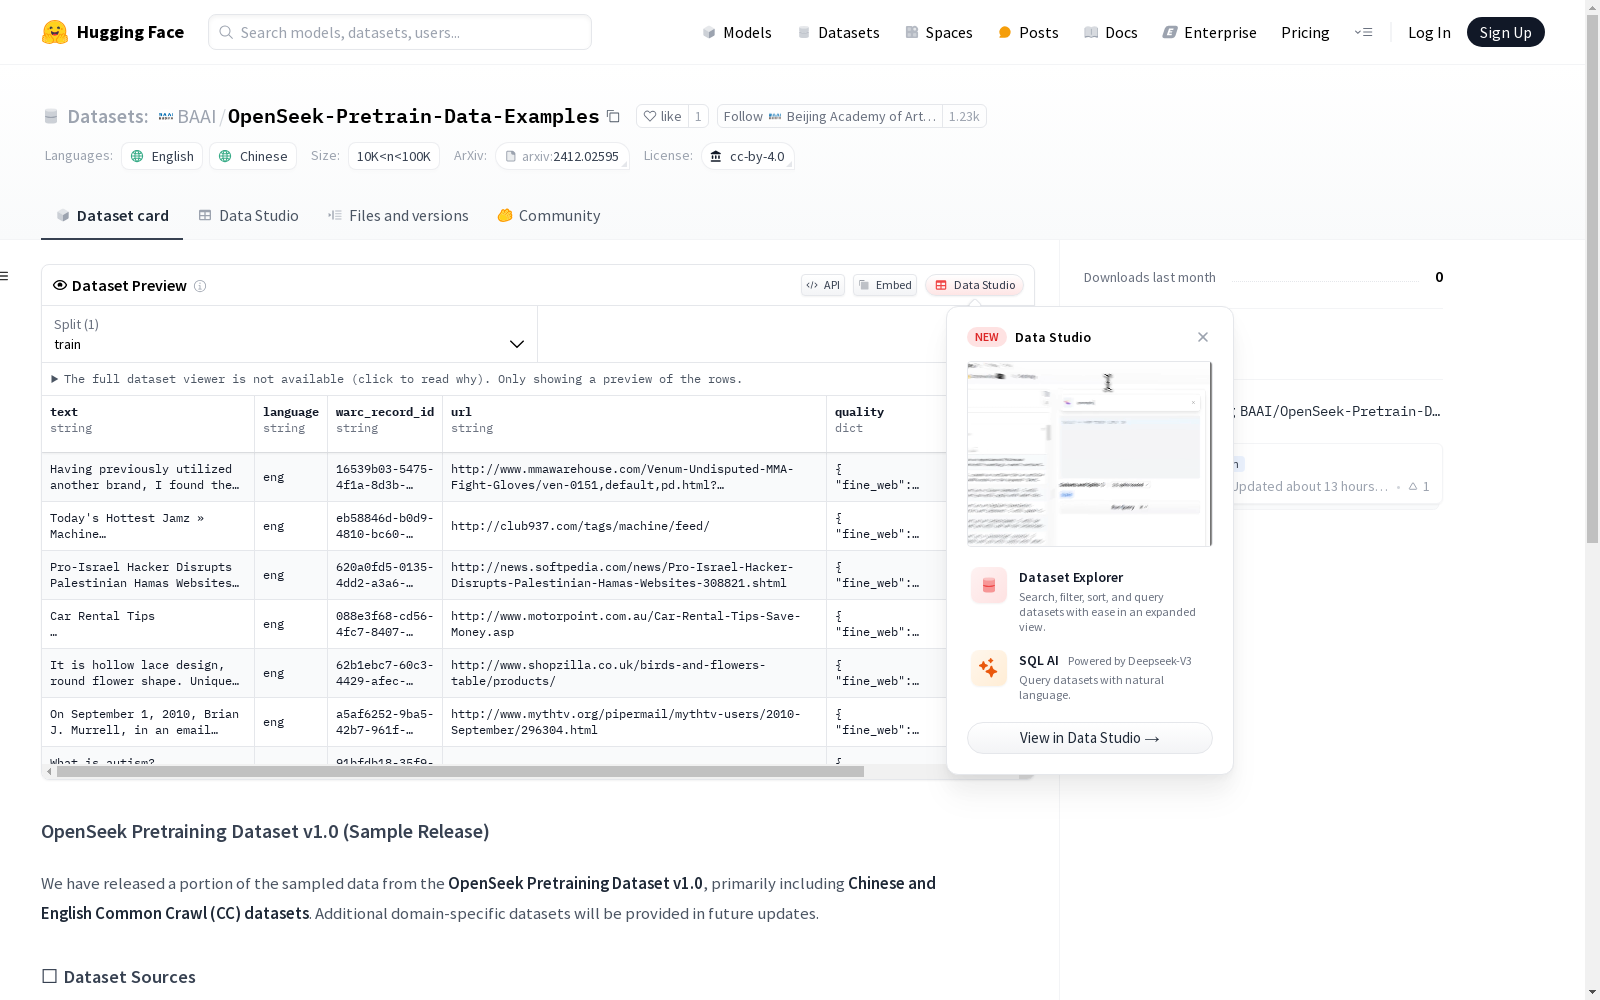Viewport: 1600px width, 1000px height.
Task: Open Docs from the top navigation
Action: pos(1111,32)
